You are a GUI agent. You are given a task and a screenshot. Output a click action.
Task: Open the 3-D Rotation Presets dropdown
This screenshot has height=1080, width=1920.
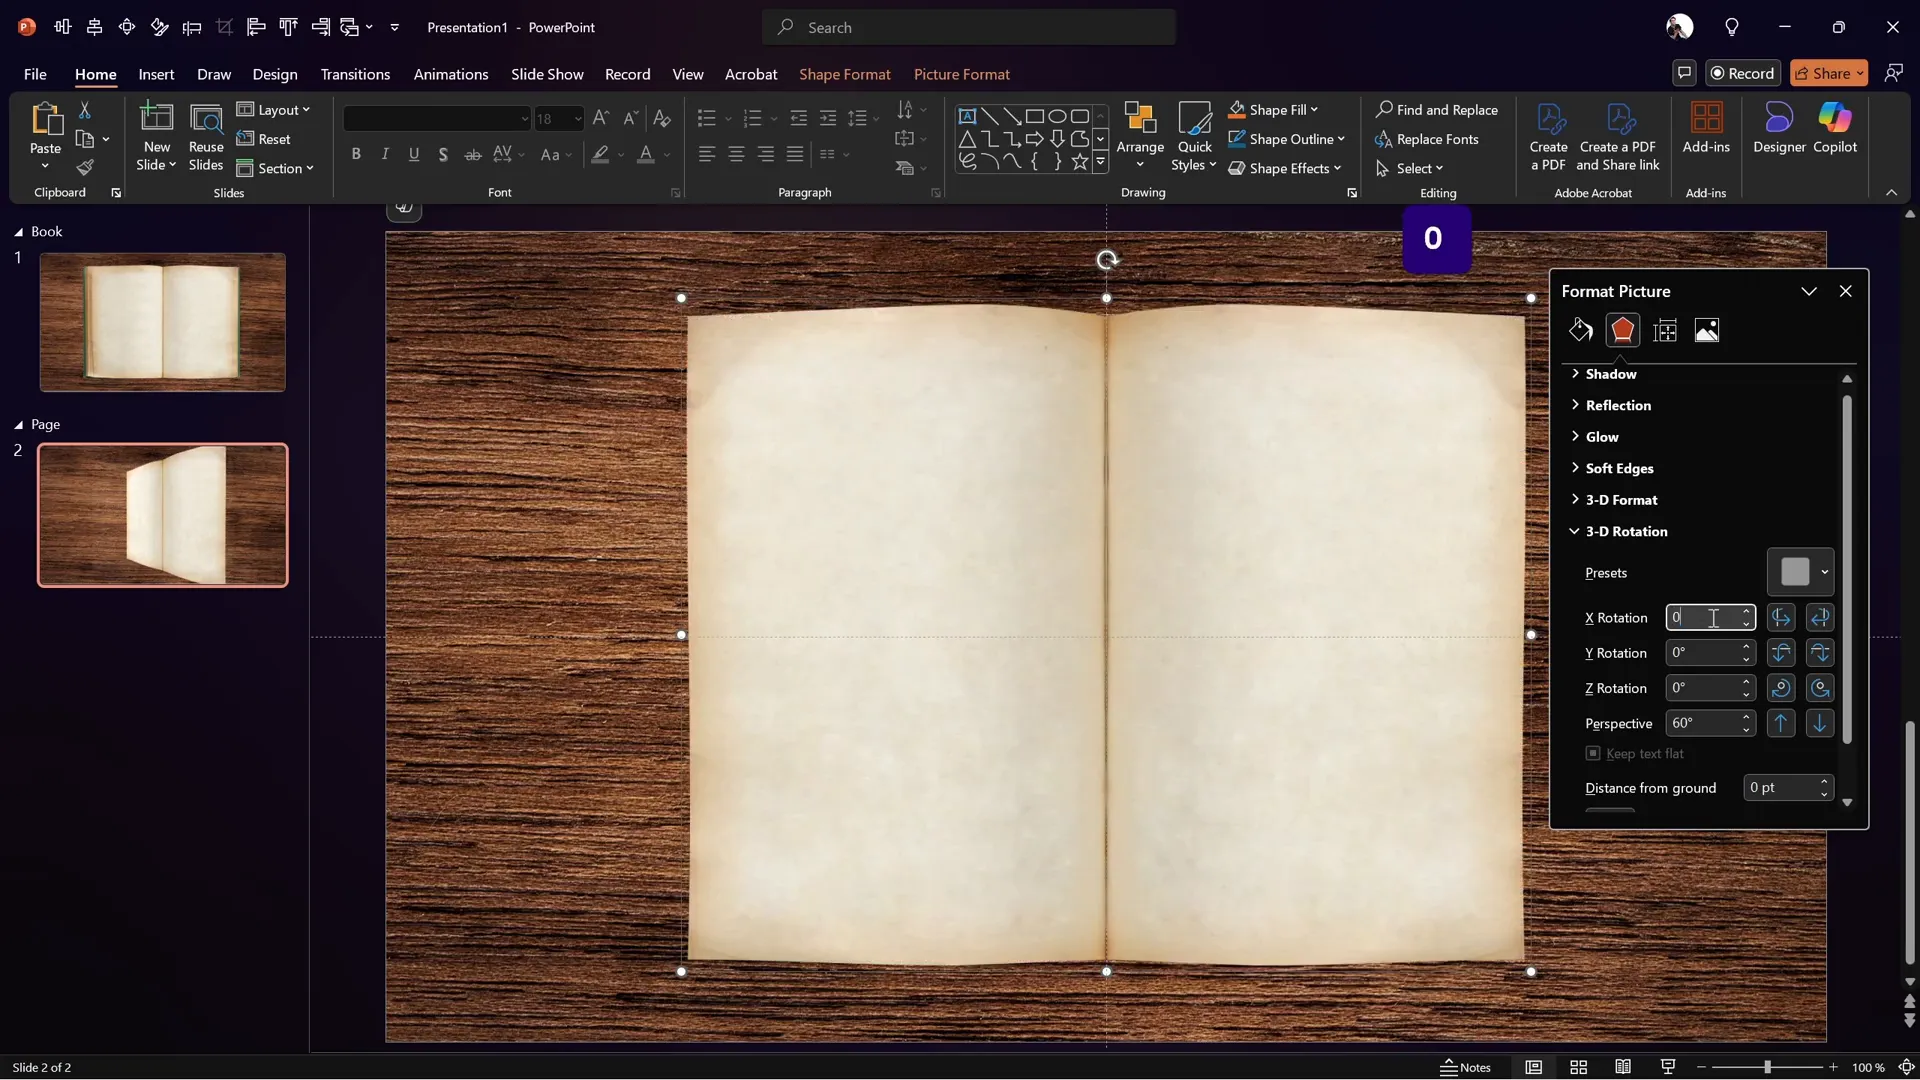coord(1800,572)
